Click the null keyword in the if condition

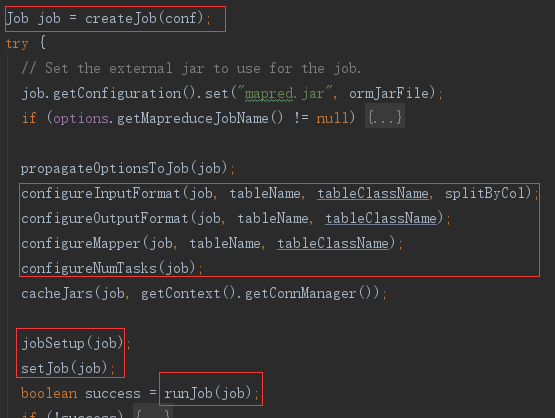(332, 118)
